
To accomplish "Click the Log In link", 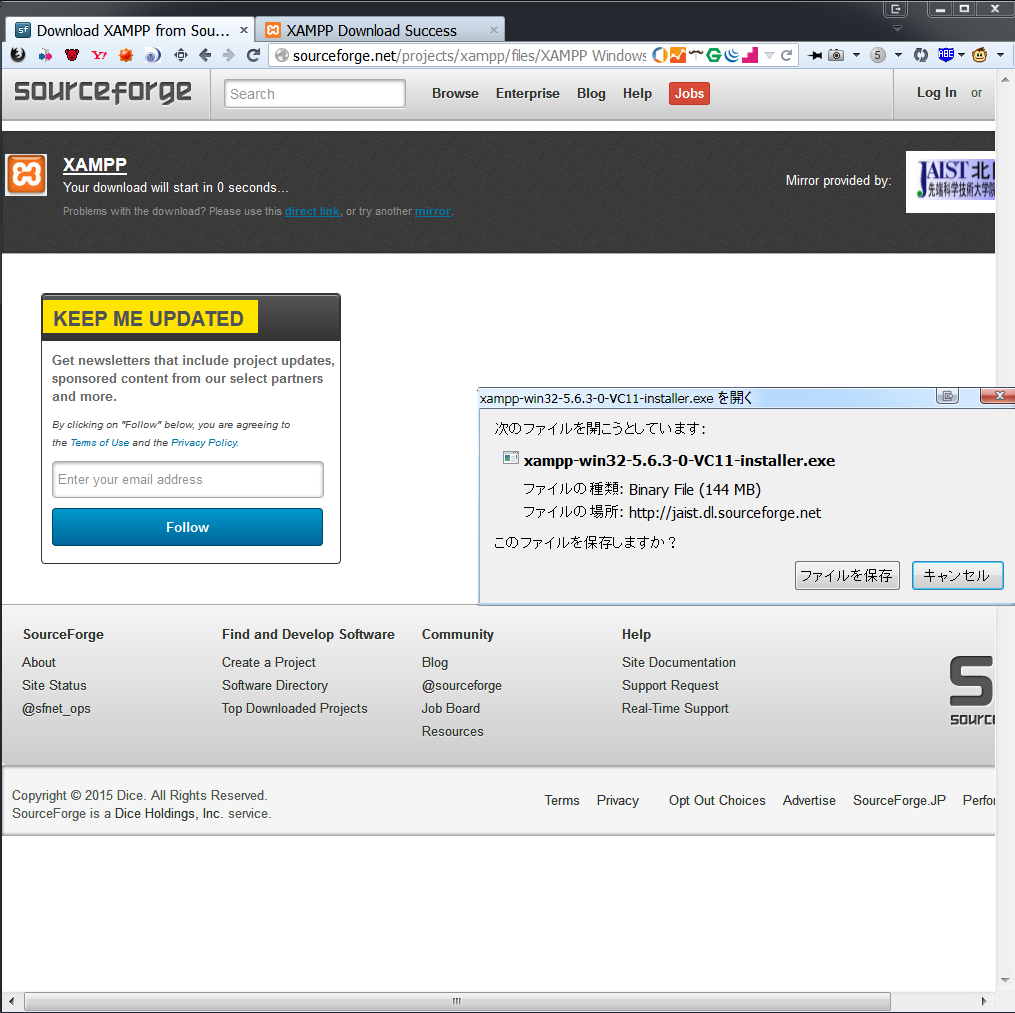I will [x=936, y=93].
